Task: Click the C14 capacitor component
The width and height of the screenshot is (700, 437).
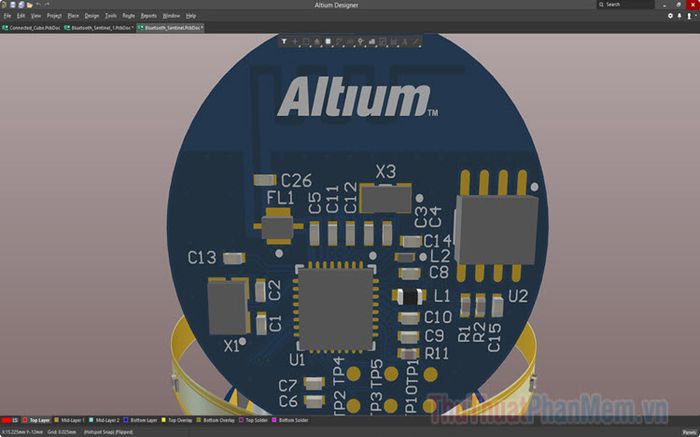Action: coord(411,241)
